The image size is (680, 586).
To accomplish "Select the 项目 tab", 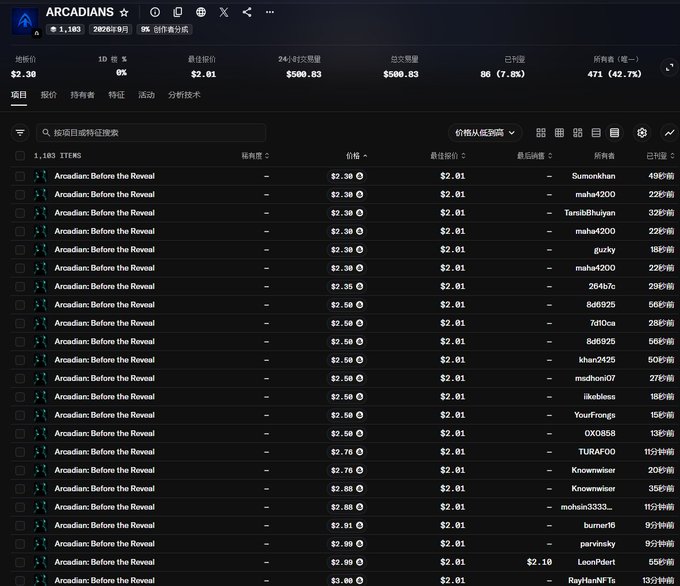I will tap(19, 95).
